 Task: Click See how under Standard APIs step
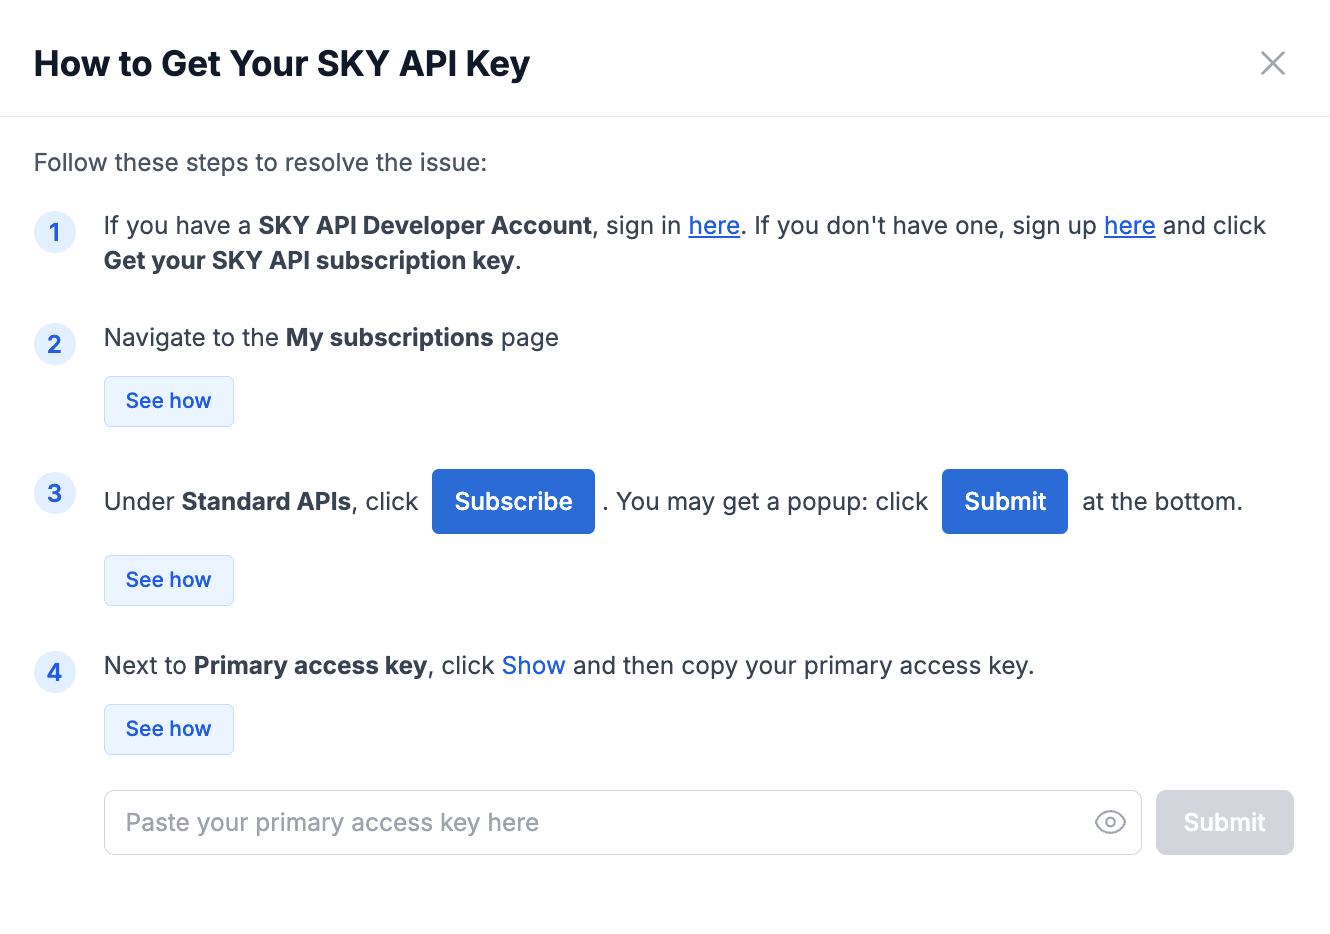pyautogui.click(x=168, y=580)
